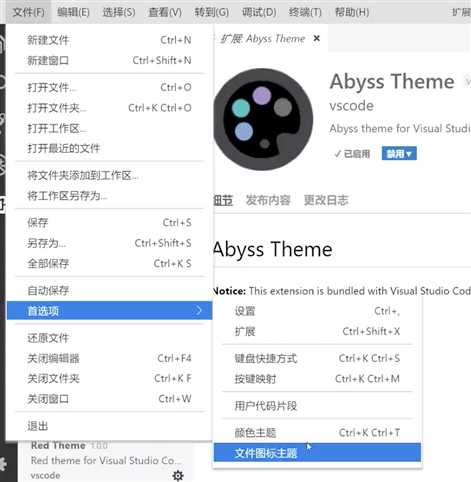Click the Red Theme extension entry
The height and width of the screenshot is (482, 471).
[x=107, y=461]
